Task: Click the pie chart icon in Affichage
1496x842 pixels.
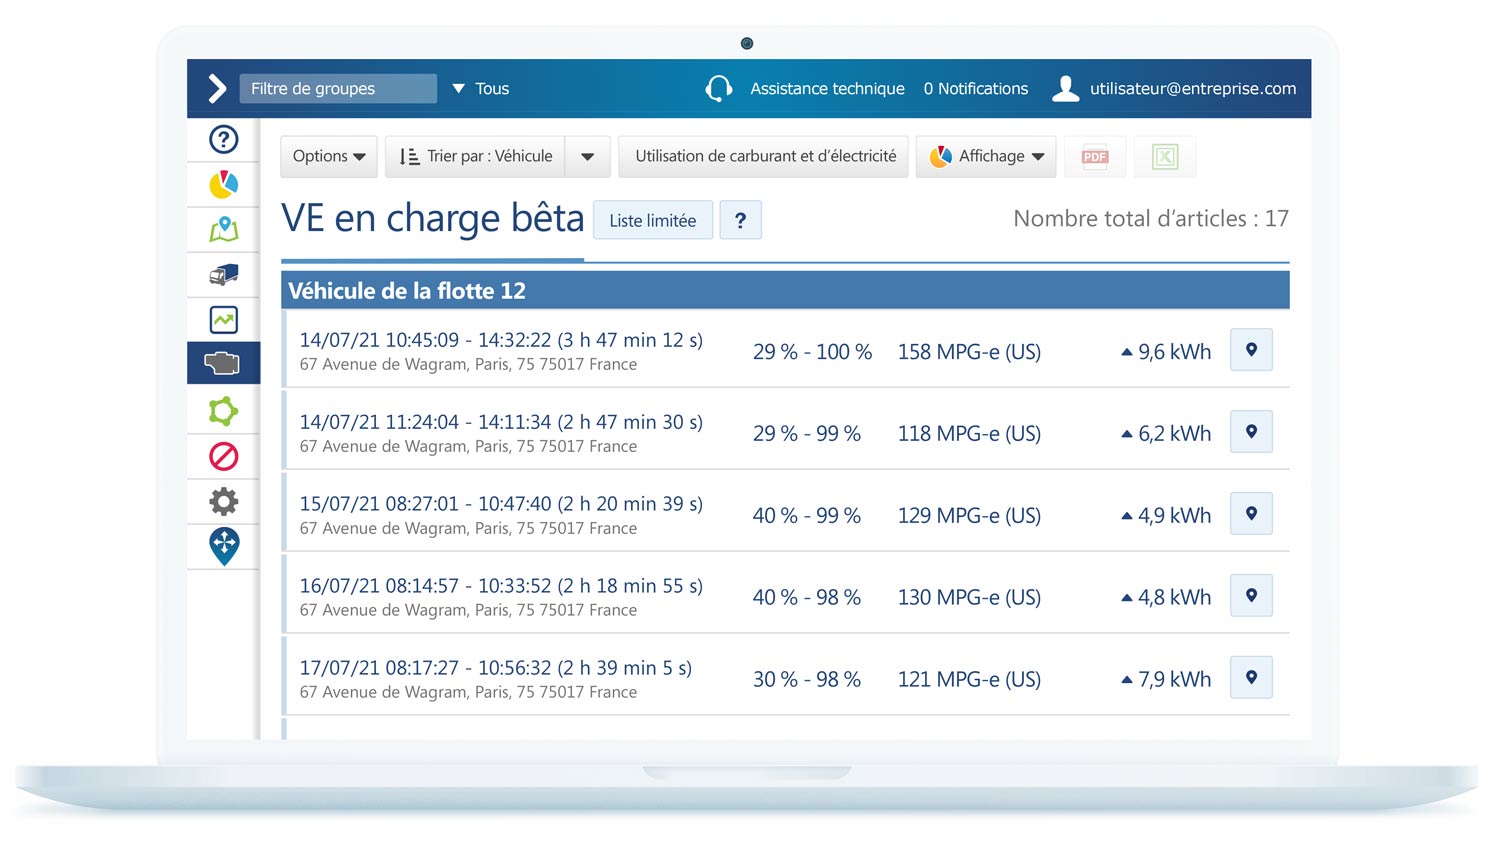Action: (x=940, y=157)
